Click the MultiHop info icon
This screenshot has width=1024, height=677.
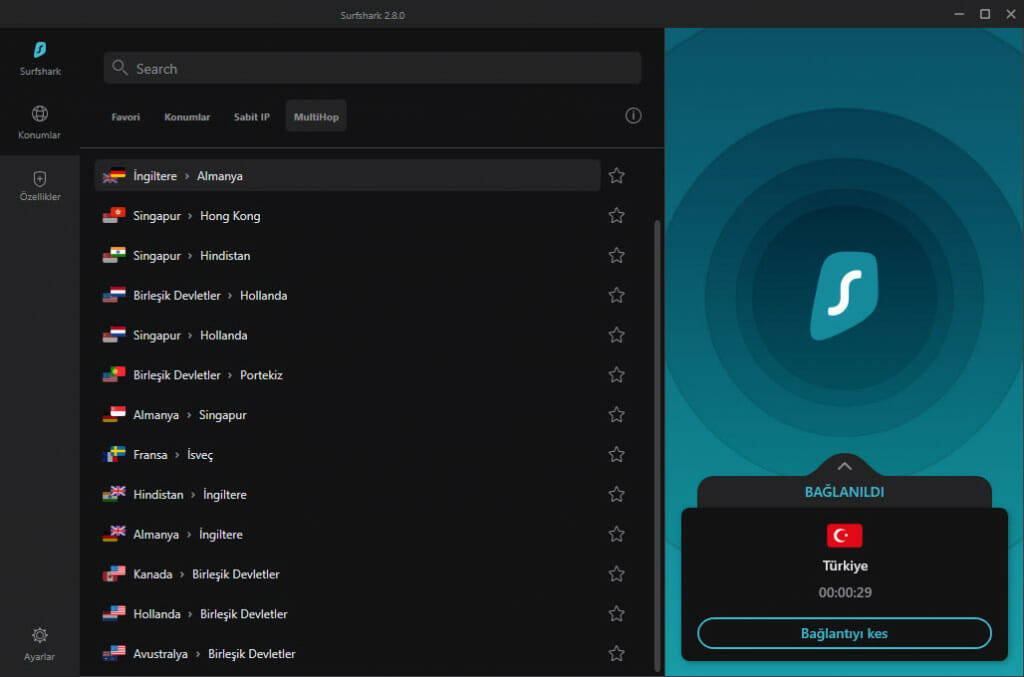(633, 116)
